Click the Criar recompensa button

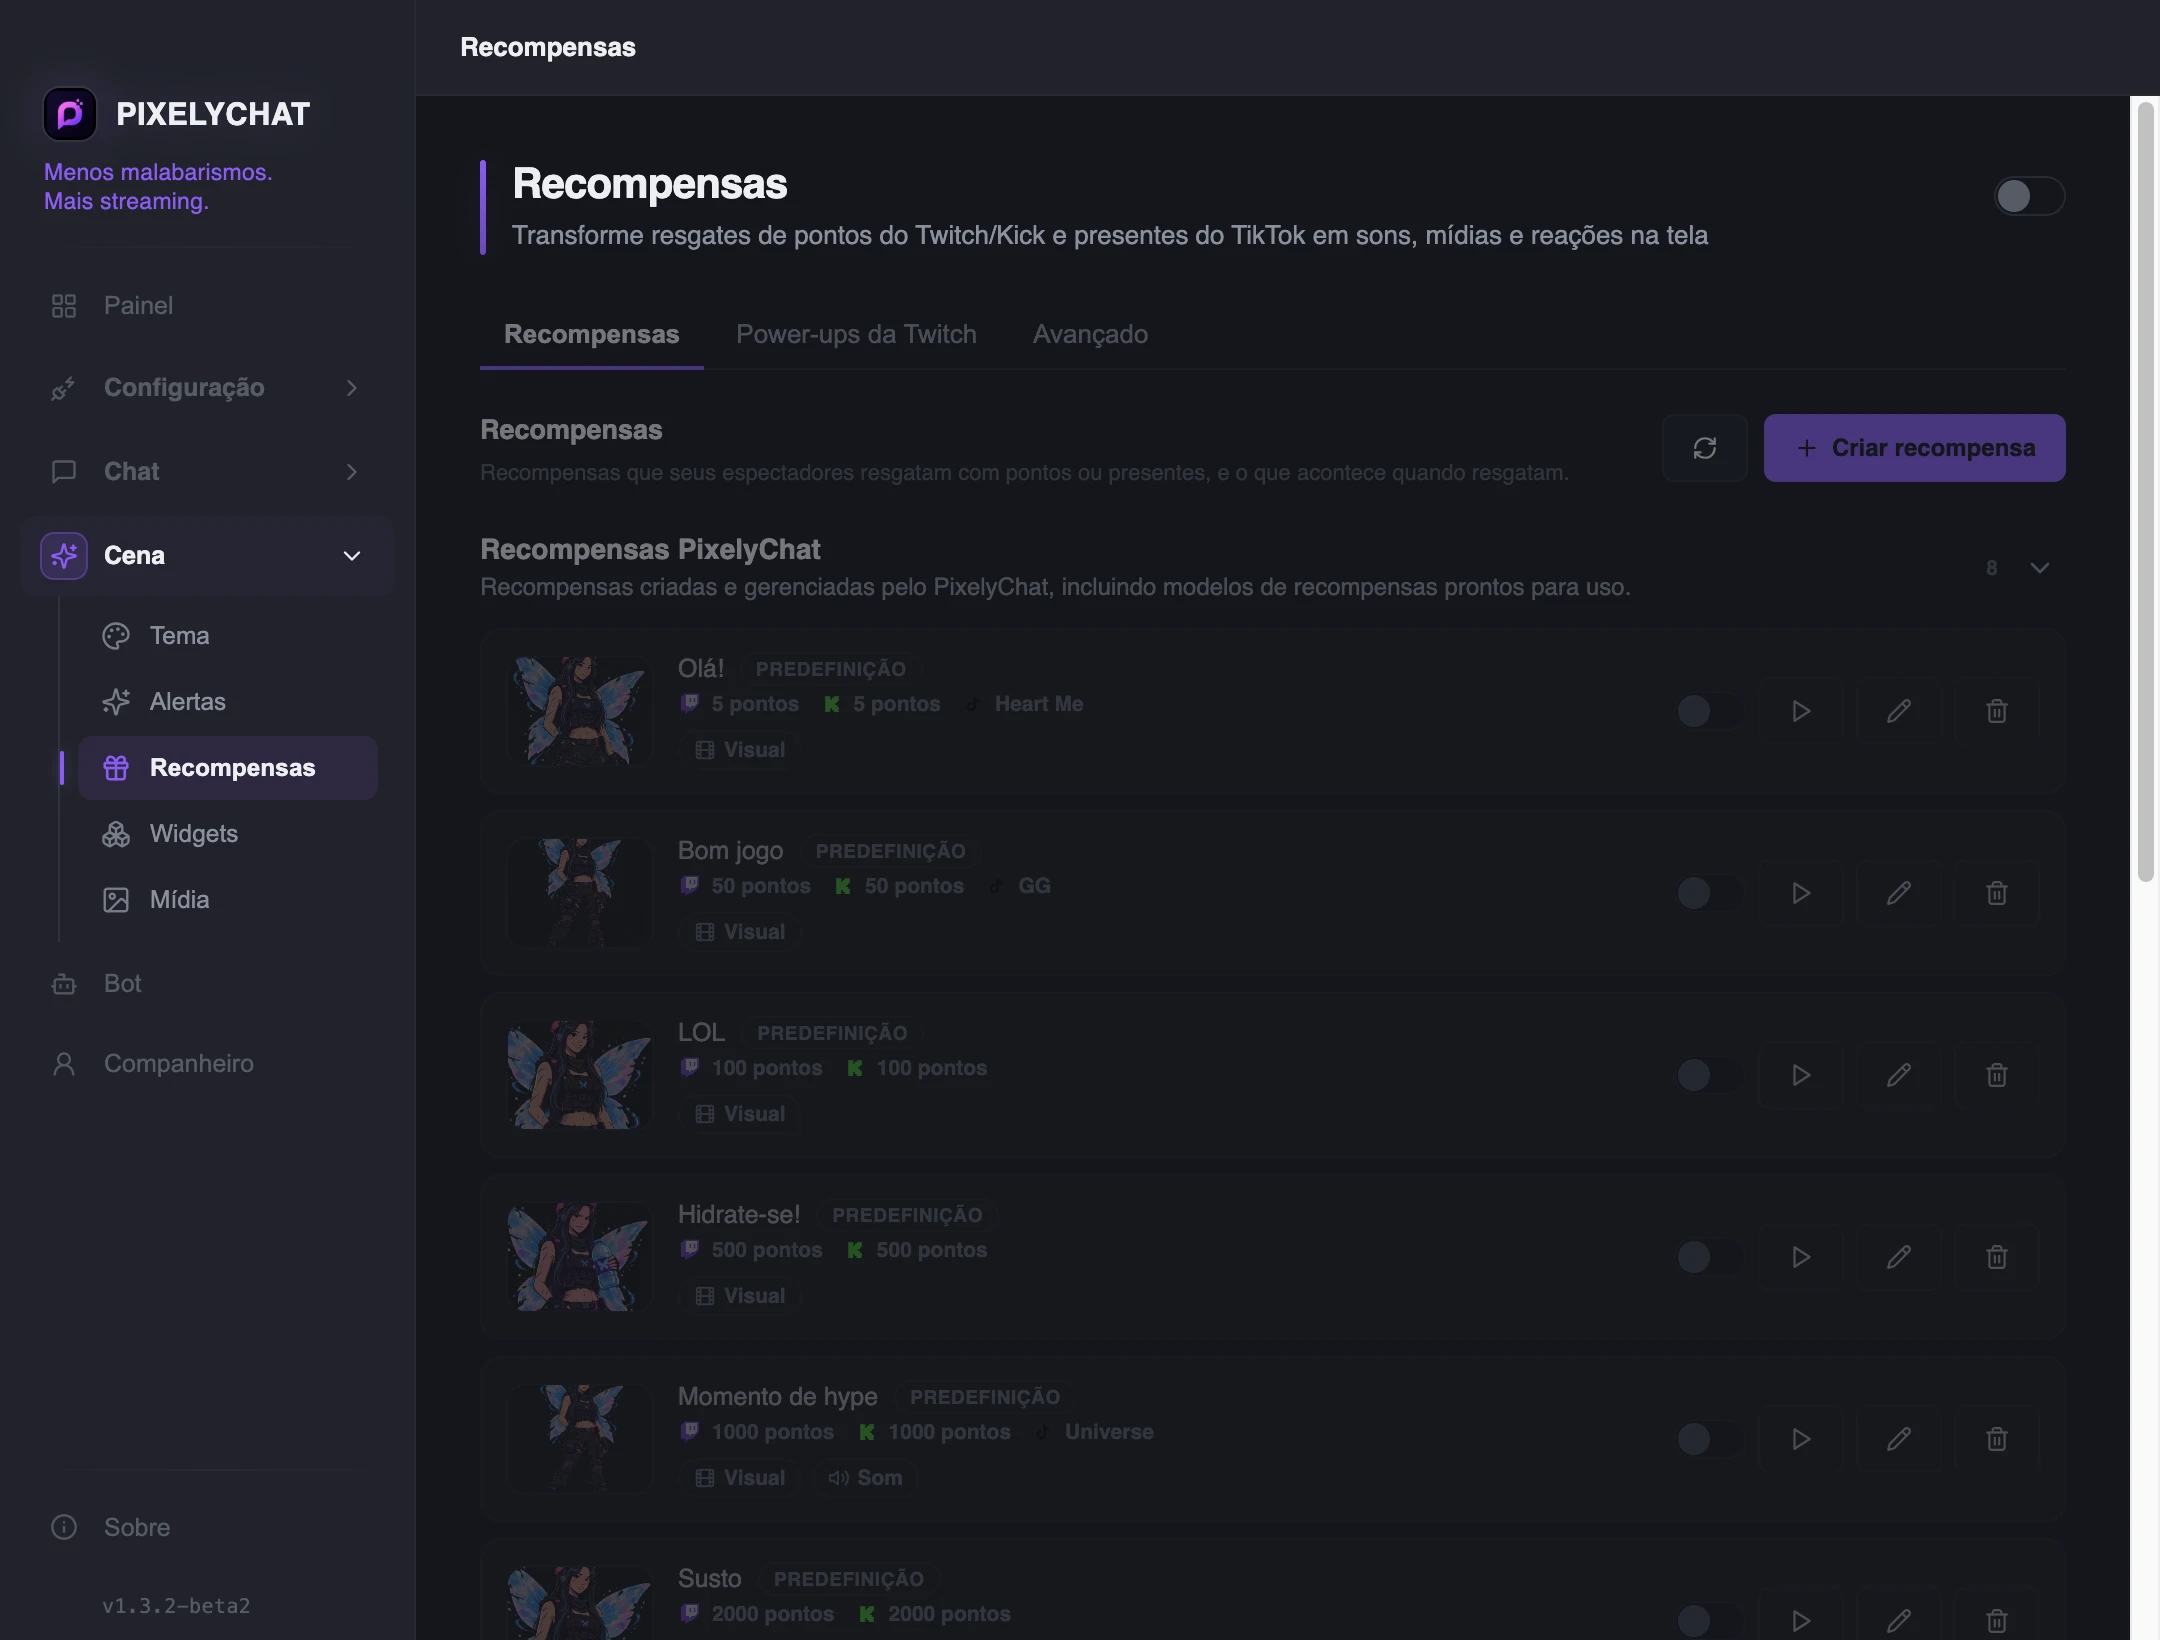pos(1914,448)
